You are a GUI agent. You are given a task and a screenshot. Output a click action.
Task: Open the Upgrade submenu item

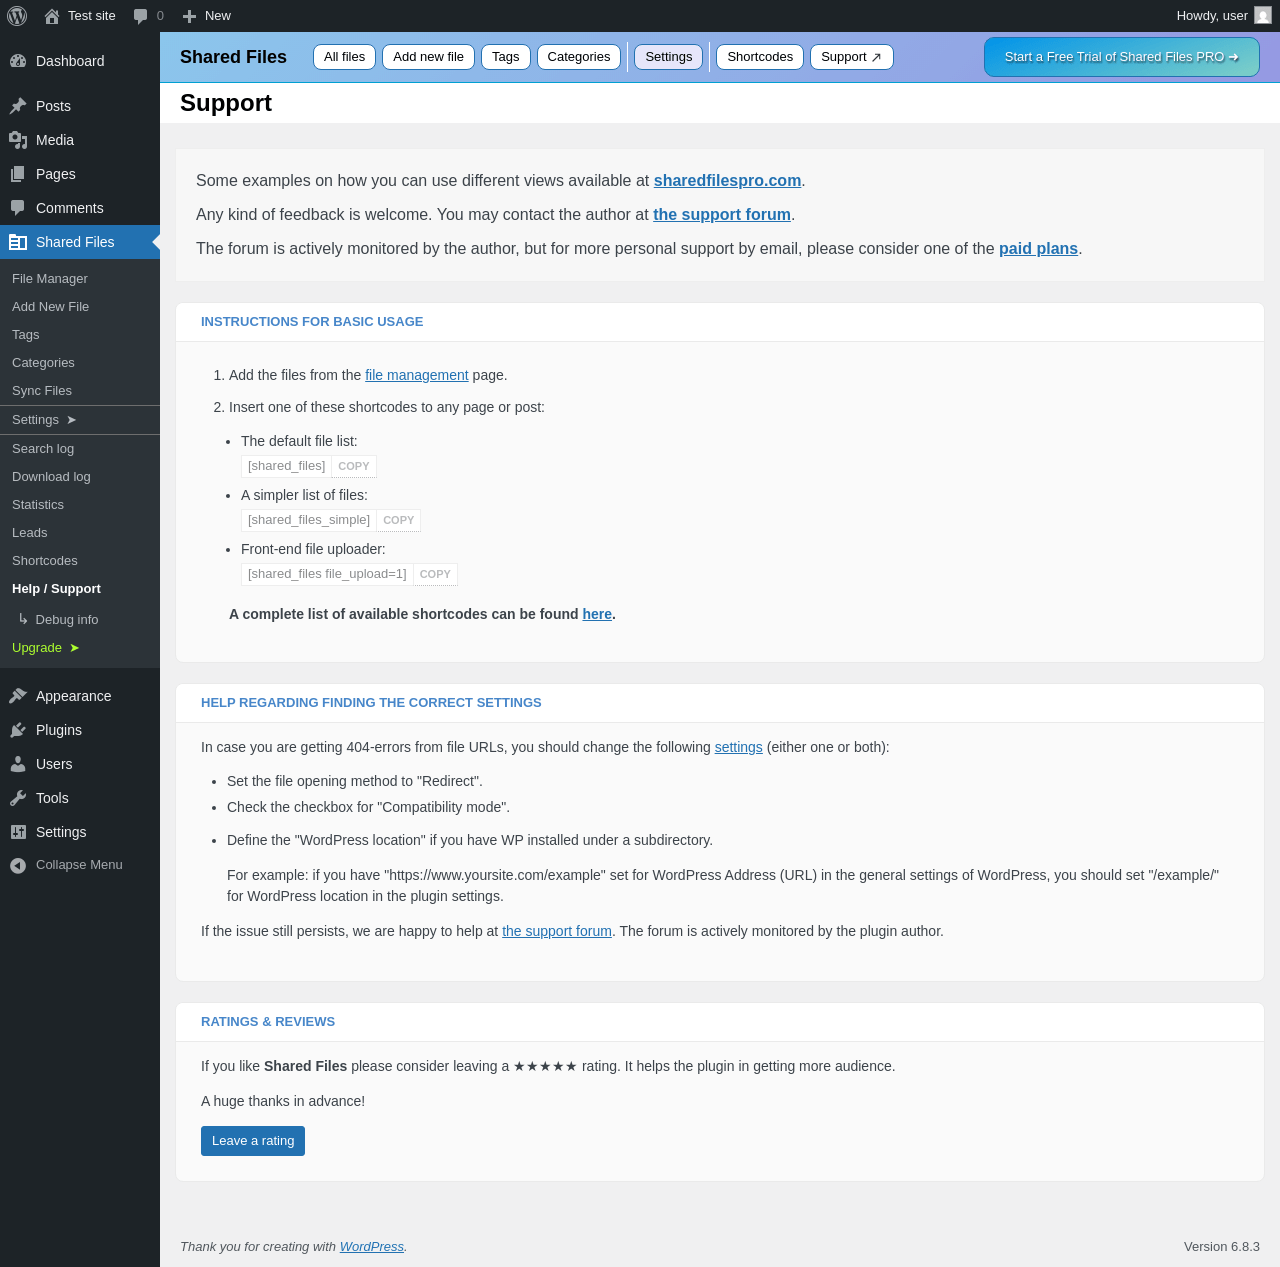tap(80, 647)
